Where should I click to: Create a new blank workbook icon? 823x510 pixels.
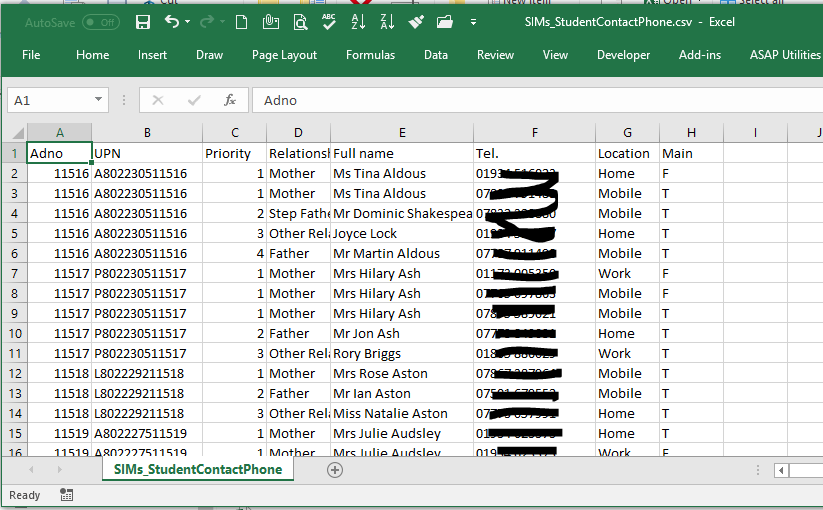coord(241,22)
